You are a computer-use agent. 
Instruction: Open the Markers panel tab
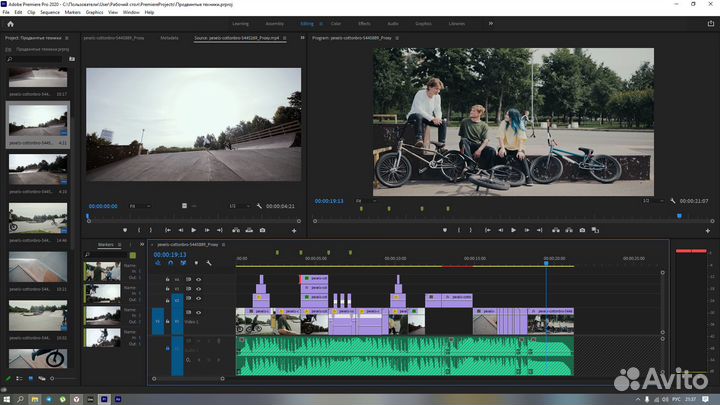pos(106,244)
